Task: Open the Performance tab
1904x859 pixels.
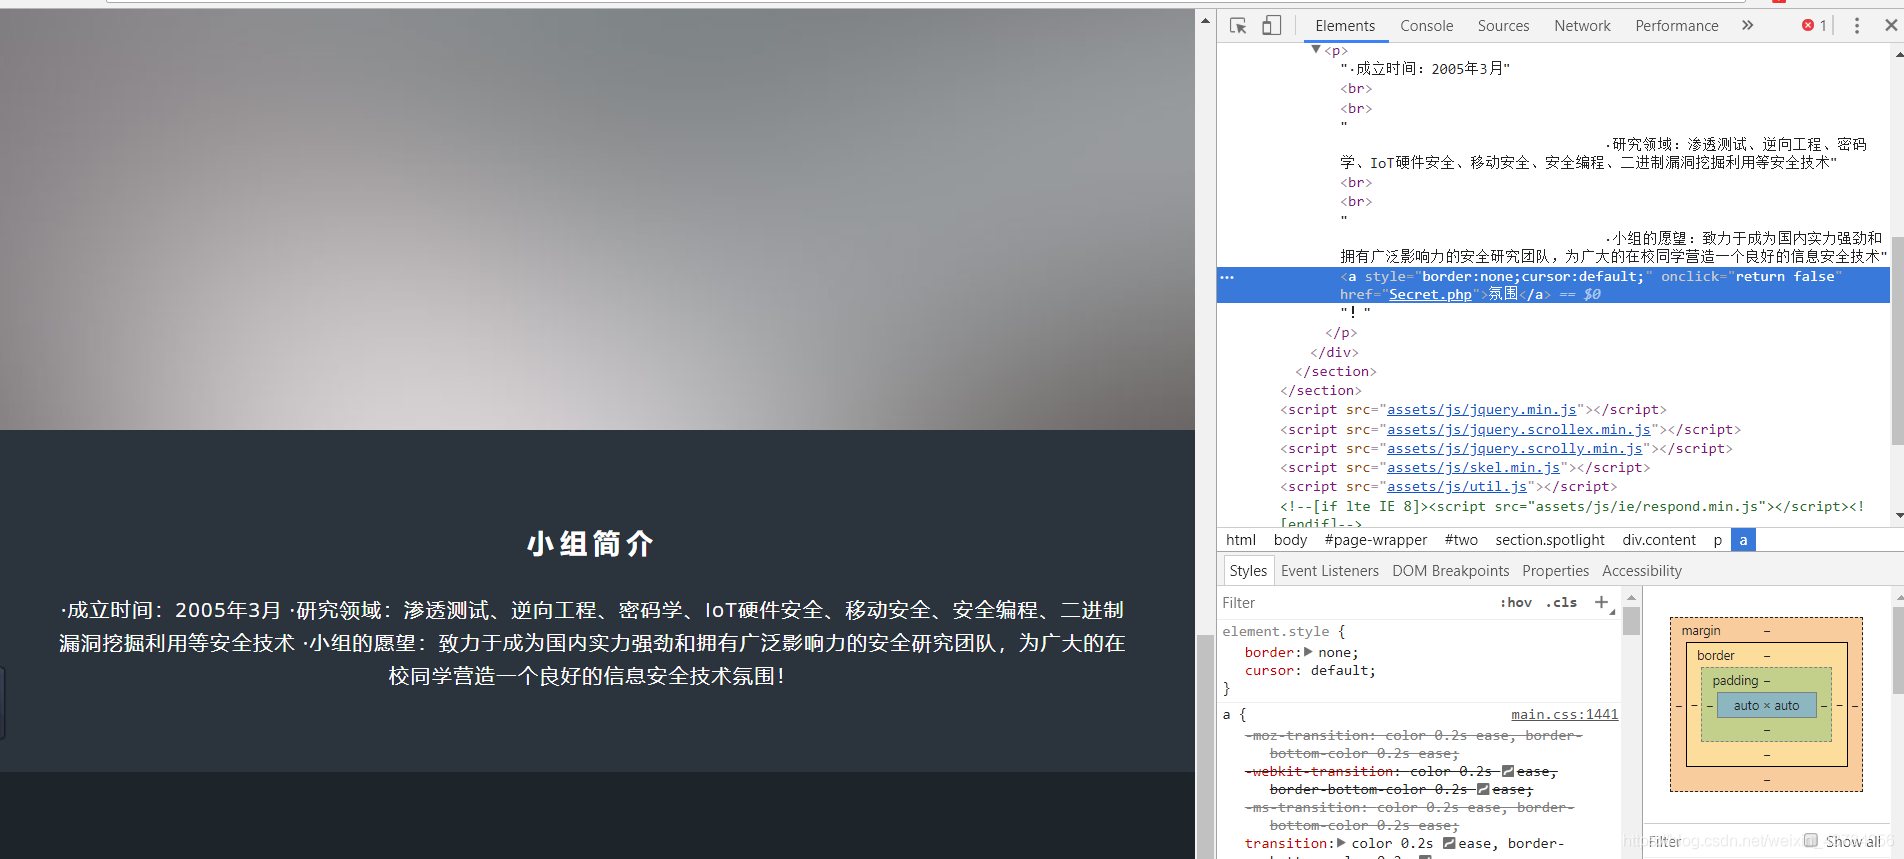Action: click(1676, 26)
